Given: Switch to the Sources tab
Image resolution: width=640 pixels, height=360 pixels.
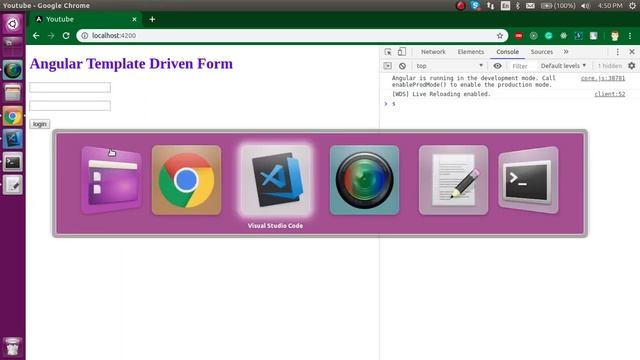Looking at the screenshot, I should (542, 52).
